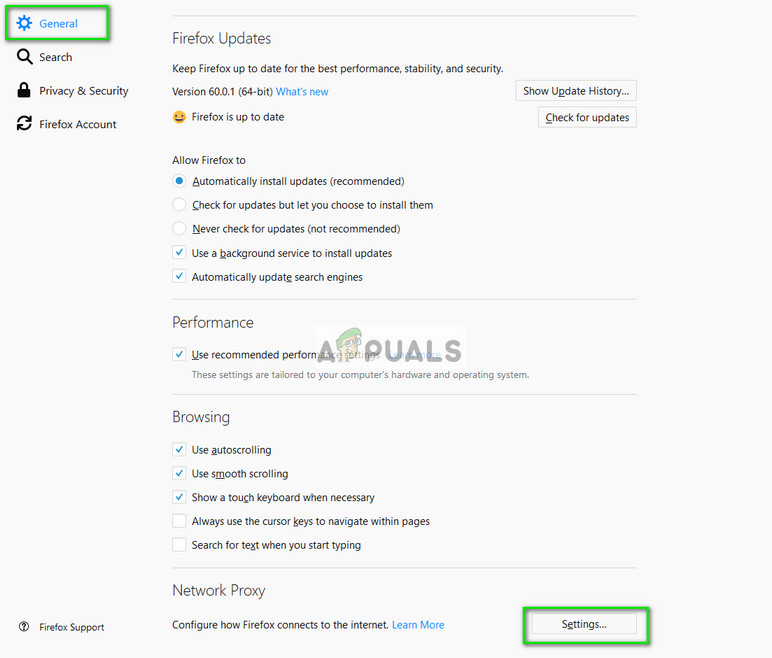Screen dimensions: 772x658
Task: Open Network Proxy Settings button
Action: click(584, 624)
